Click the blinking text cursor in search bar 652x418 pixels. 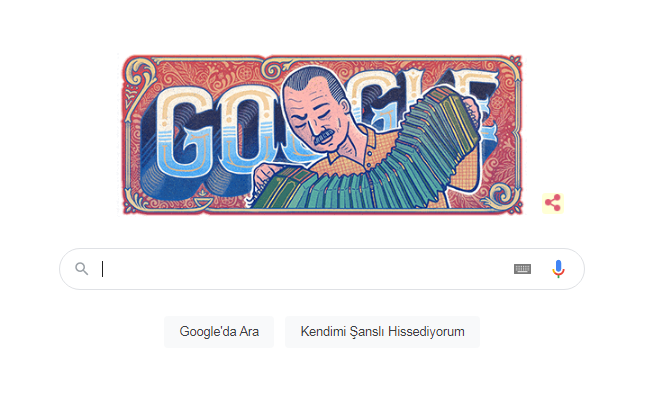coord(103,269)
